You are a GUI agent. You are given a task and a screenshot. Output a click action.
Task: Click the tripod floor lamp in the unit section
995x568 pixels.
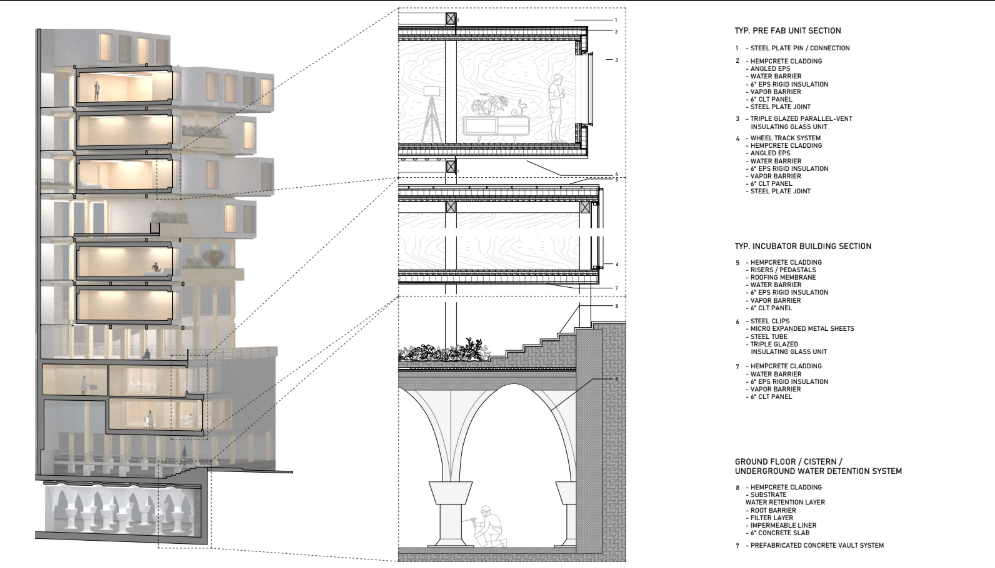pyautogui.click(x=432, y=114)
